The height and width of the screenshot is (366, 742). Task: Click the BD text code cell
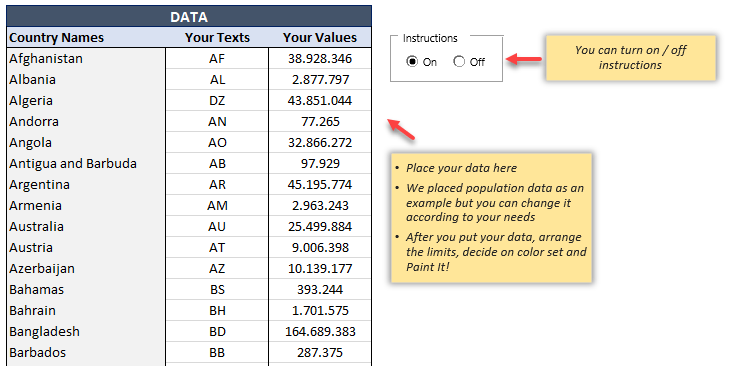click(x=217, y=331)
